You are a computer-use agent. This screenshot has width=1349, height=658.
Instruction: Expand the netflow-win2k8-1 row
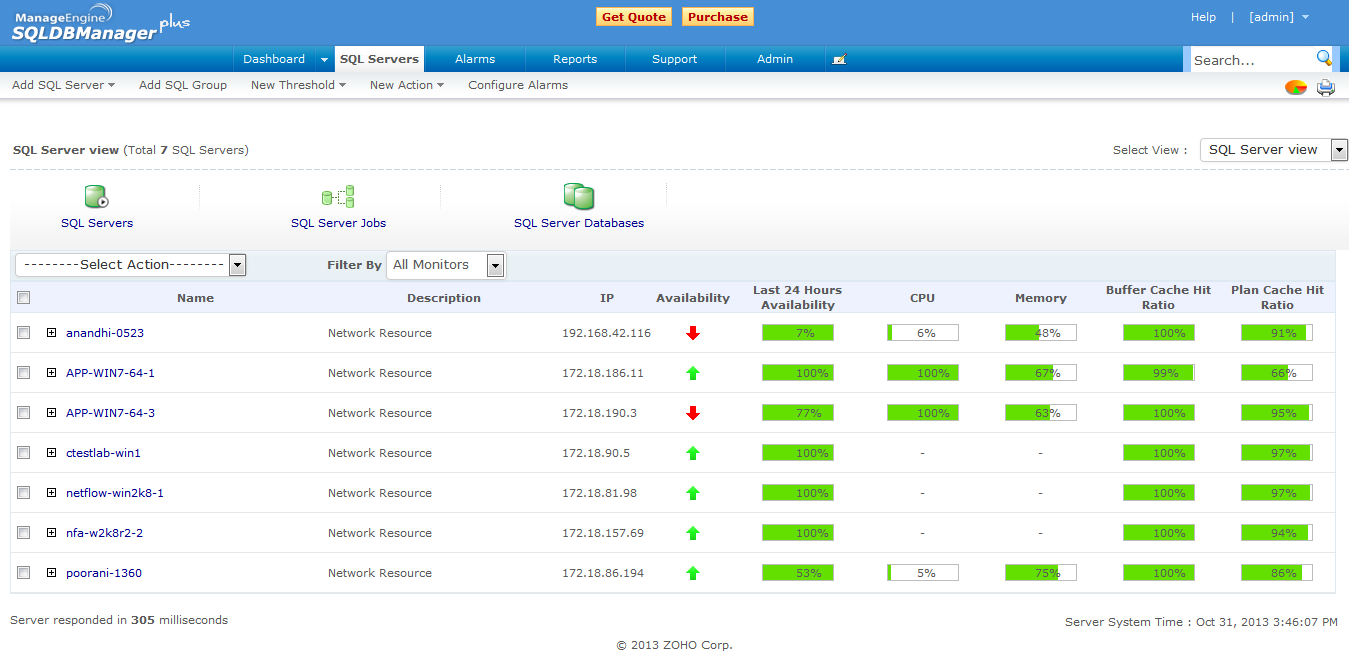click(52, 493)
